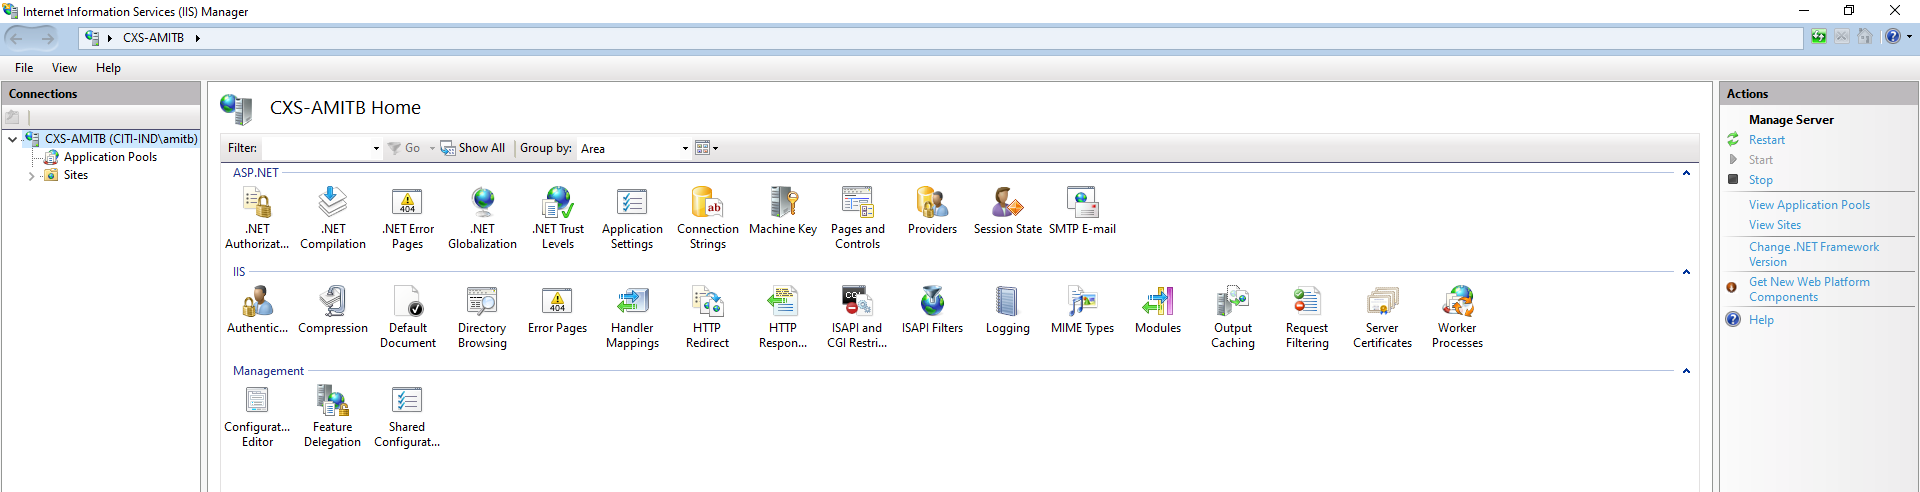The height and width of the screenshot is (492, 1920).
Task: Open Providers feature
Action: [x=933, y=210]
